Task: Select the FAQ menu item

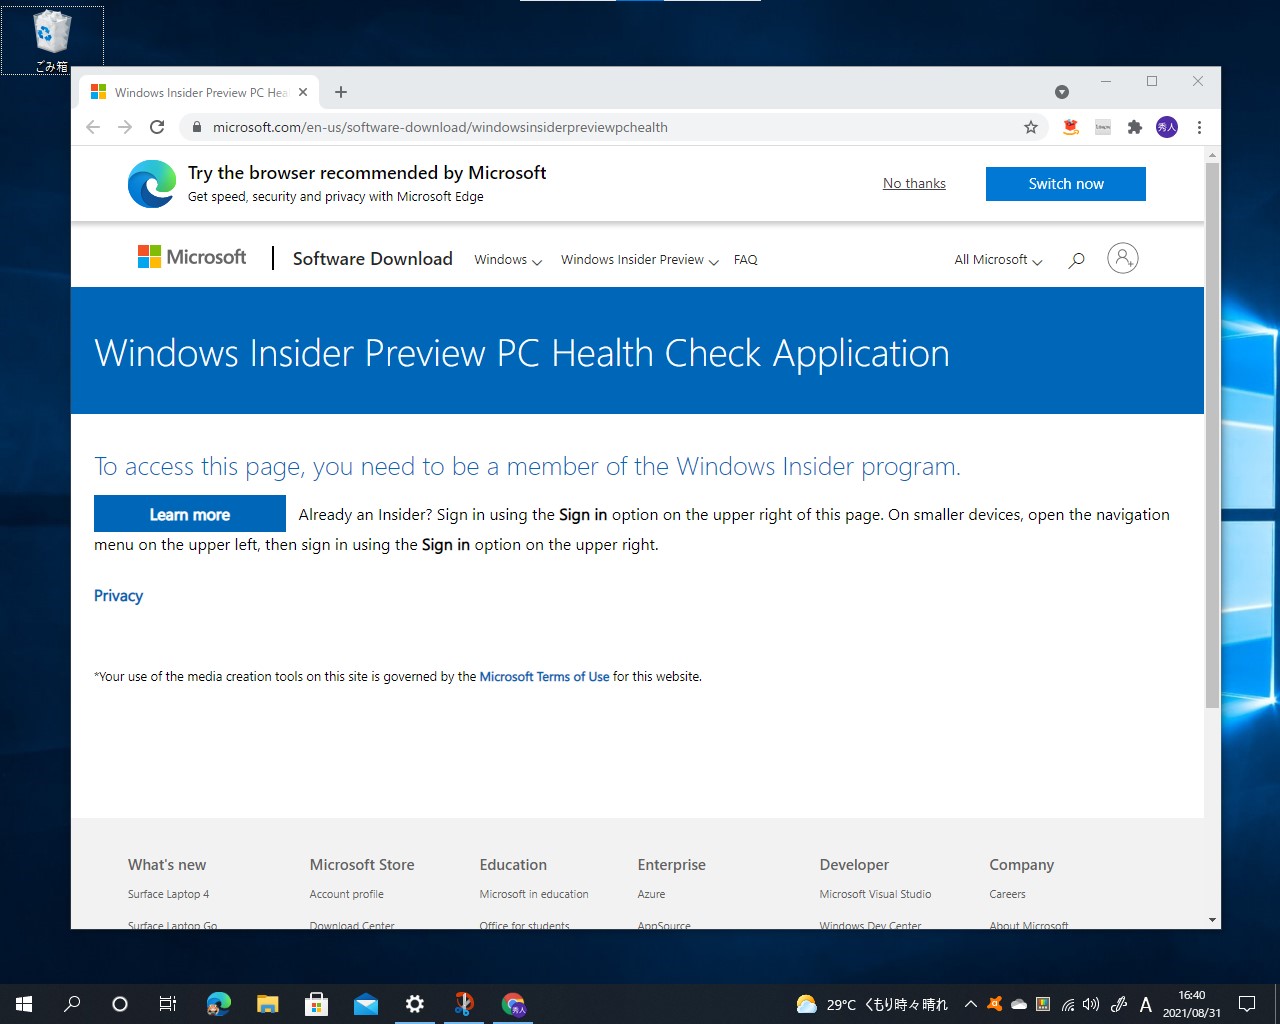Action: pos(745,259)
